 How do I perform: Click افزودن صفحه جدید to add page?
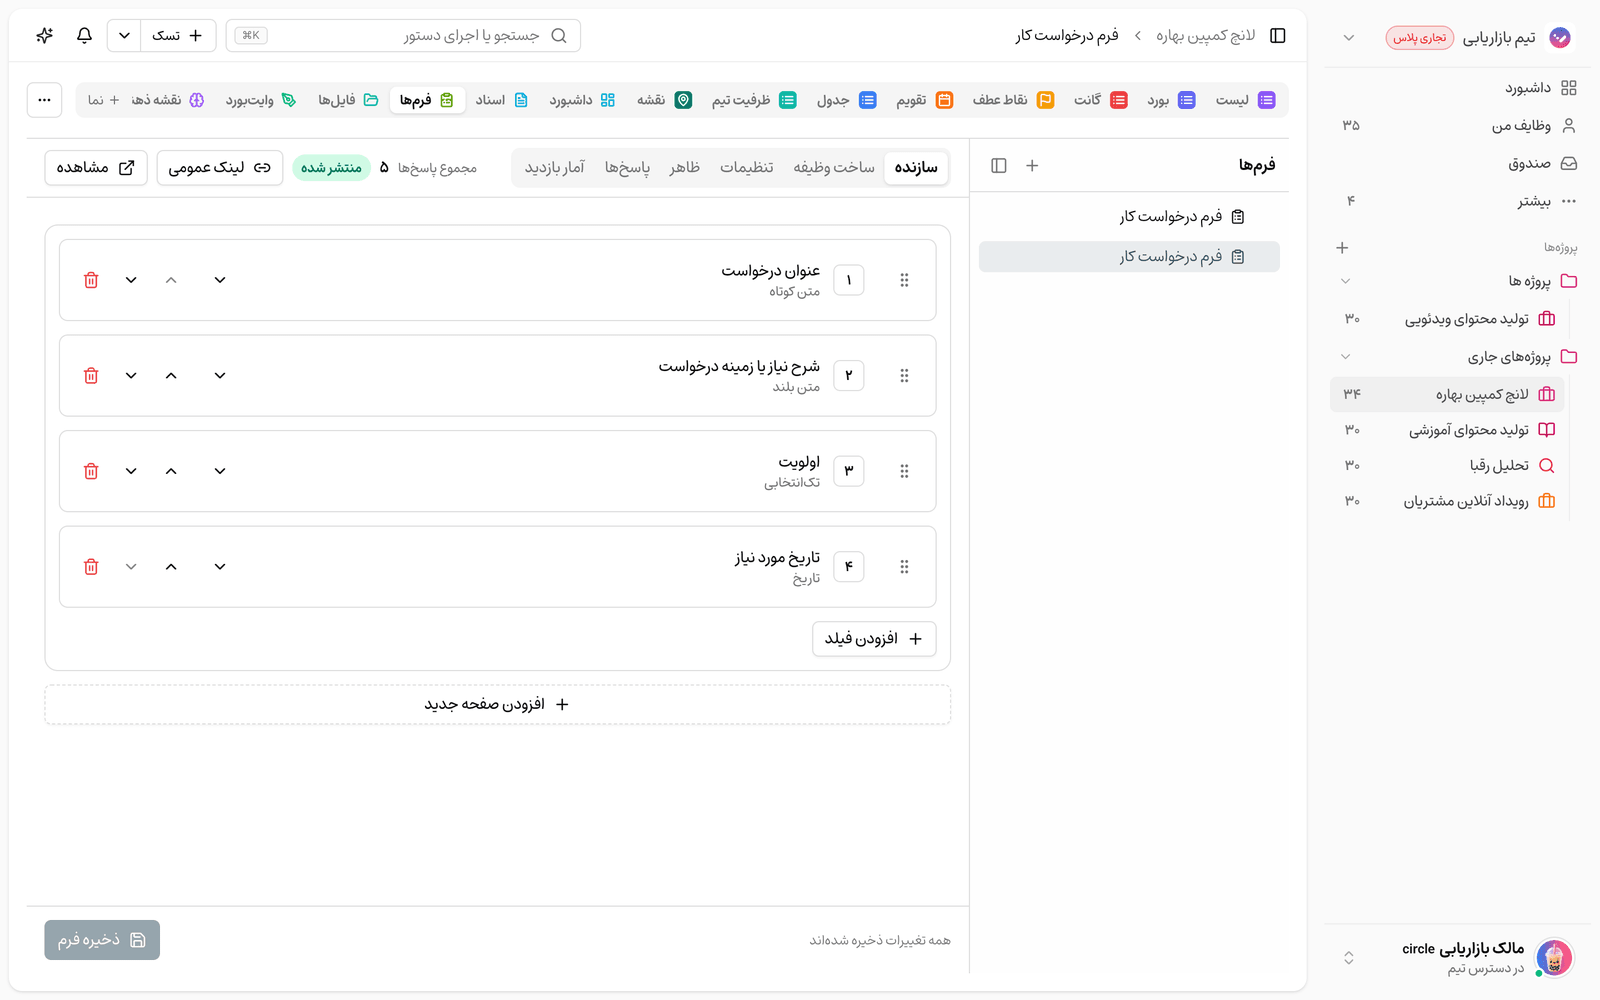coord(497,704)
